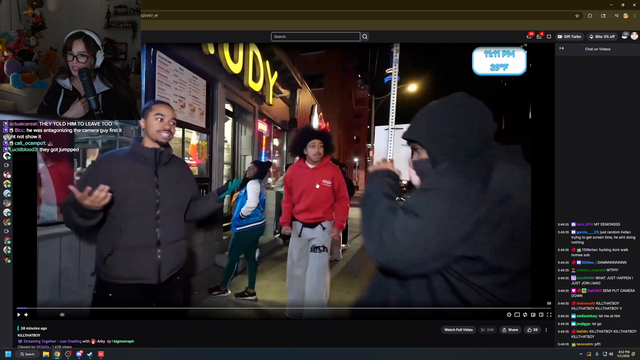This screenshot has width=640, height=360.
Task: Switch to Google Chrome in the taskbar
Action: tap(57, 354)
